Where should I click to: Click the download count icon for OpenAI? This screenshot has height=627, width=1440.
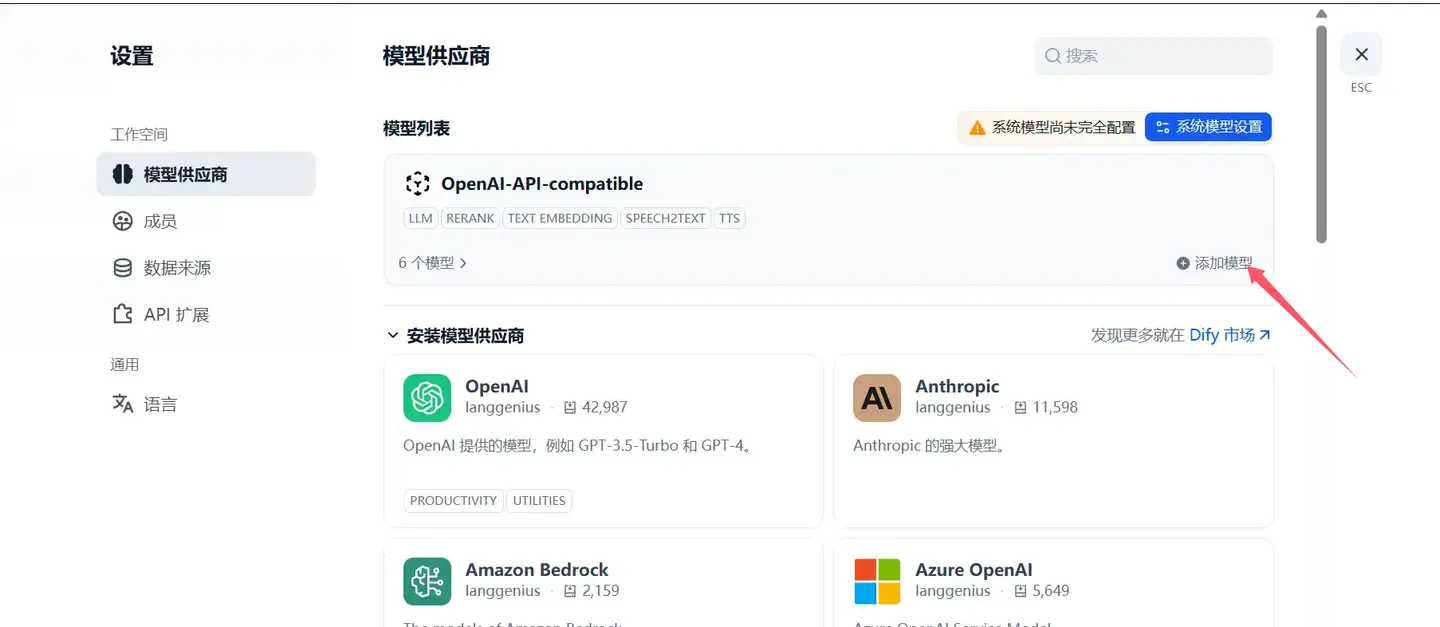(570, 408)
